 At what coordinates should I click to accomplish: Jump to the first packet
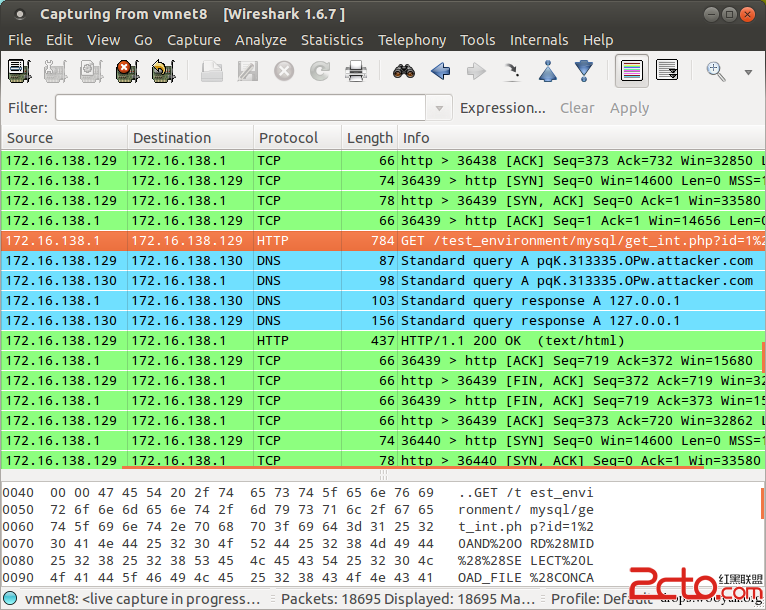coord(548,71)
